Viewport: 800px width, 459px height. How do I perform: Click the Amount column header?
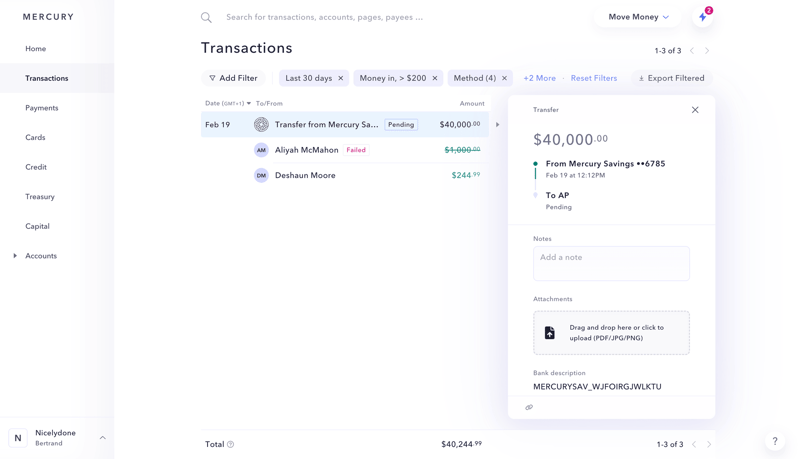(x=472, y=103)
